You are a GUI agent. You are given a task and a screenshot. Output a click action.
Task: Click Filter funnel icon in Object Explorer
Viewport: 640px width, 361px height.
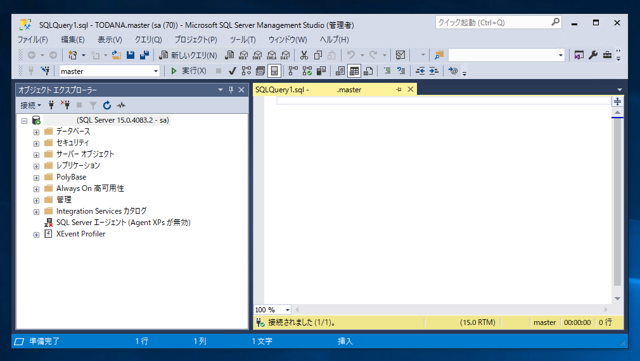(x=93, y=105)
